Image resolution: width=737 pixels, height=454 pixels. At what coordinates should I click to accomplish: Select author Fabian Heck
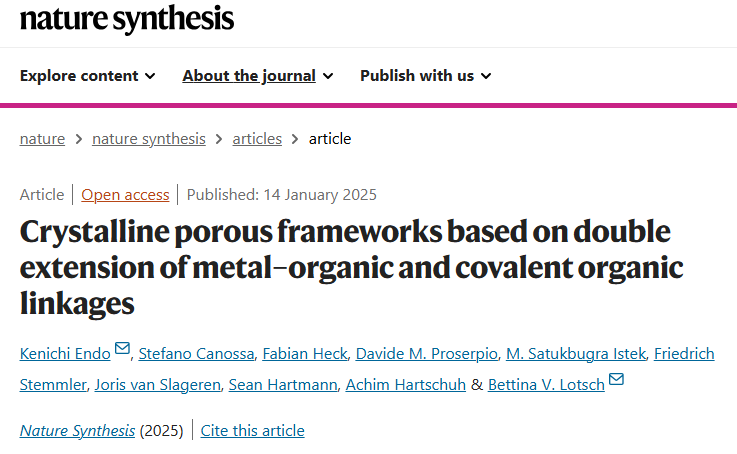(305, 353)
